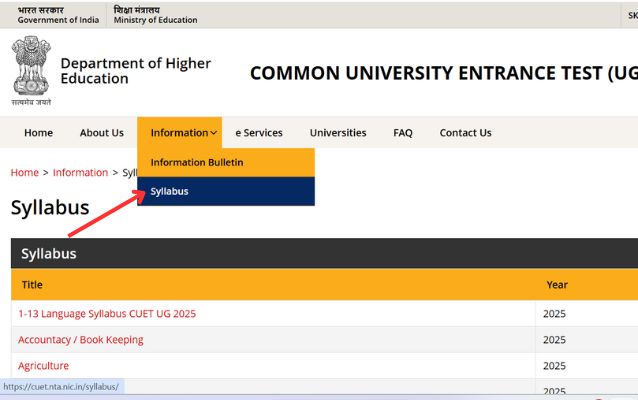Open the Agriculture syllabus link
Viewport: 638px width, 400px height.
(44, 366)
